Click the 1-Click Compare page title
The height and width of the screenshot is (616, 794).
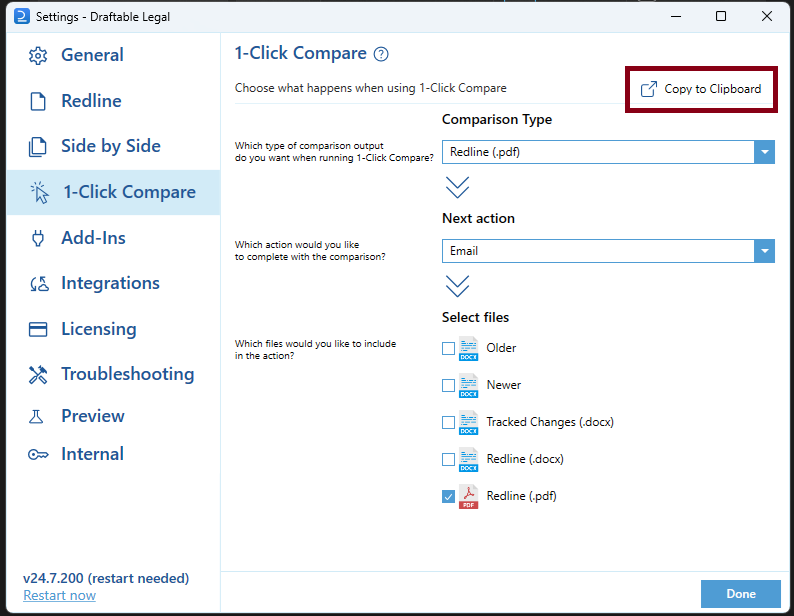pyautogui.click(x=301, y=53)
